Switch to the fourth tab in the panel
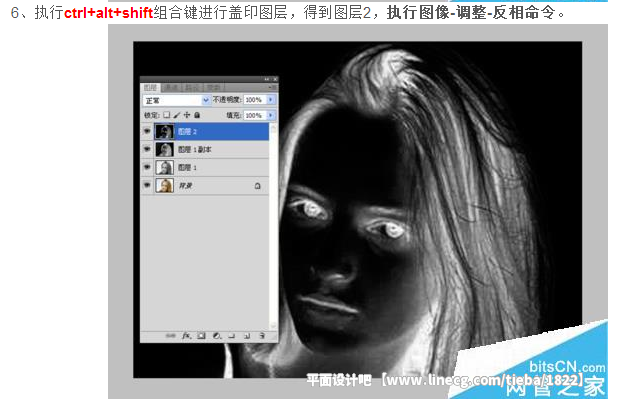 click(214, 88)
